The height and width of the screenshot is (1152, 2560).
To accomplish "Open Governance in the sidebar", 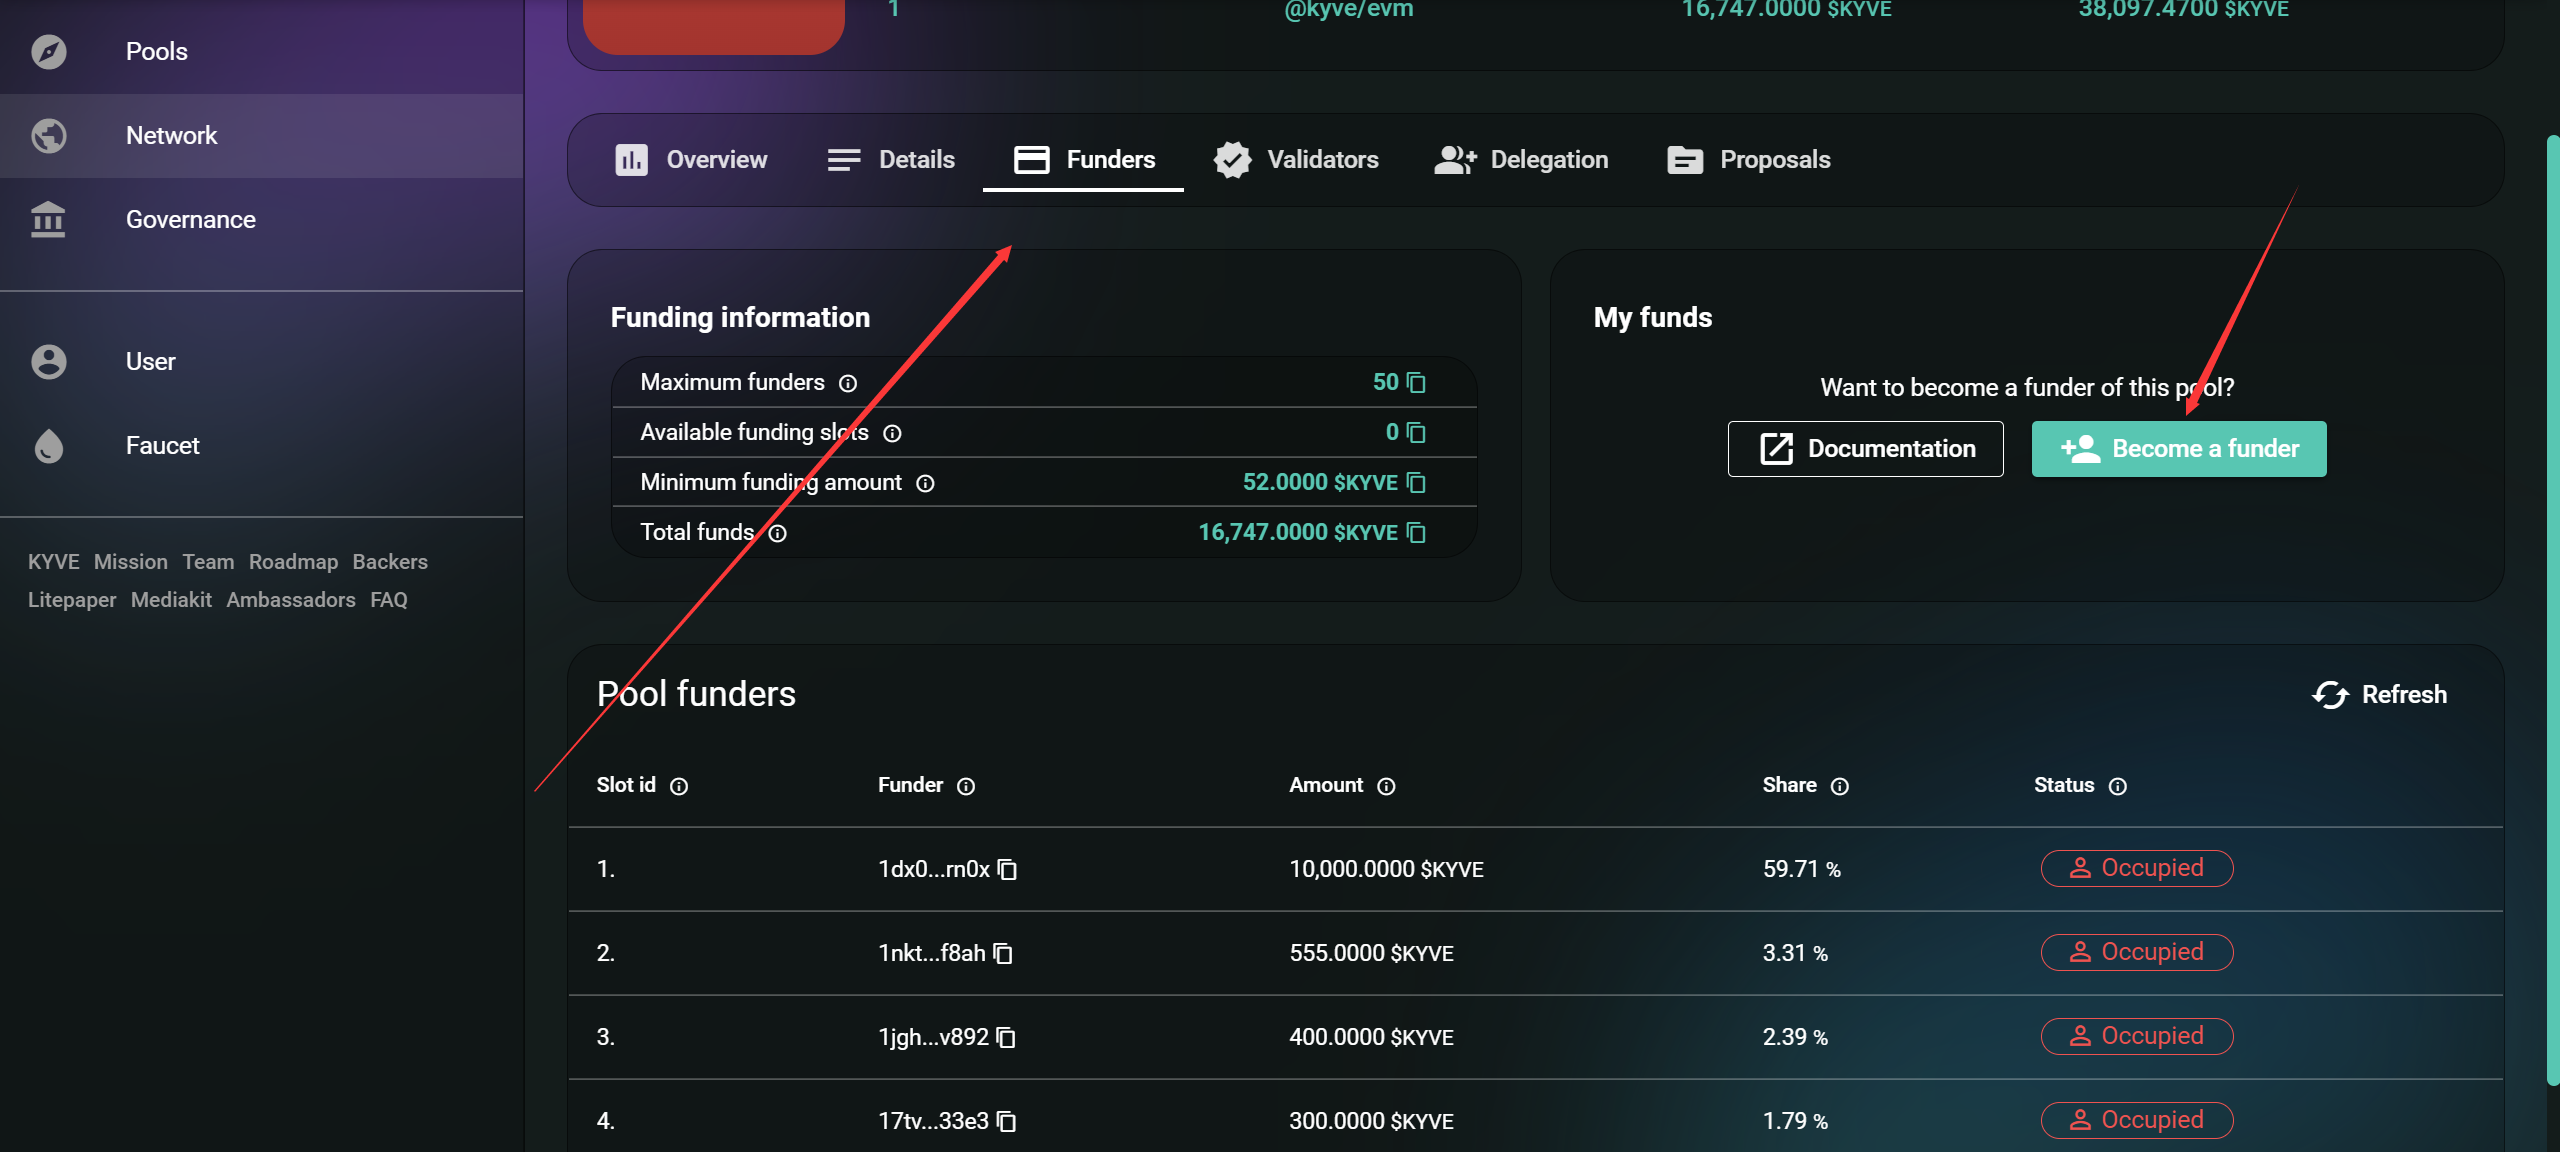I will click(190, 220).
